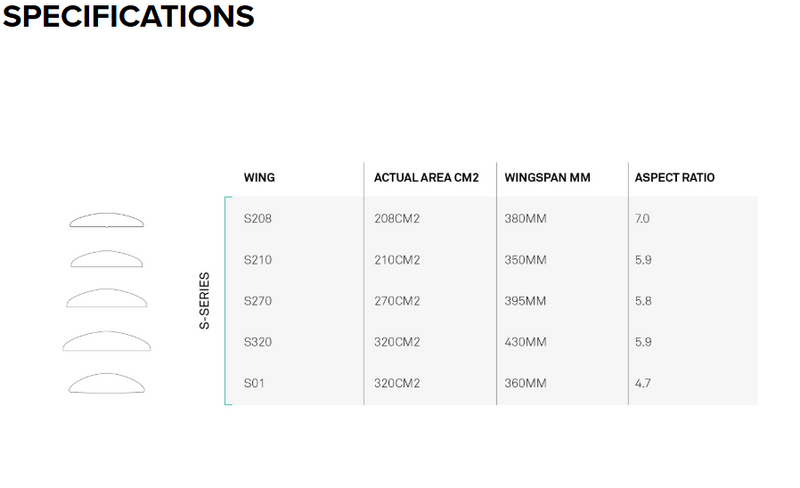800x488 pixels.
Task: Click the ACTUAL AREA CM2 column header
Action: coord(426,178)
